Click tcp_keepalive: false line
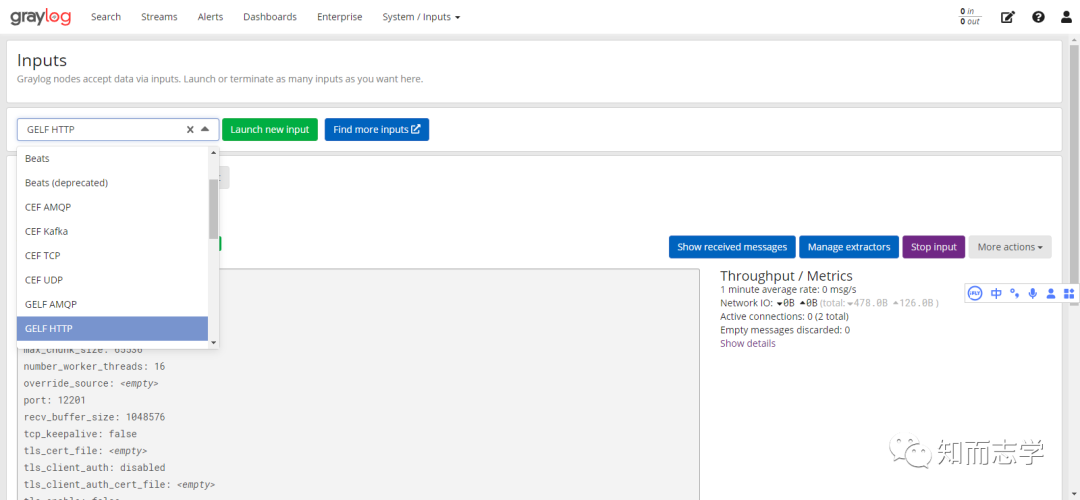This screenshot has height=500, width=1080. 80,434
